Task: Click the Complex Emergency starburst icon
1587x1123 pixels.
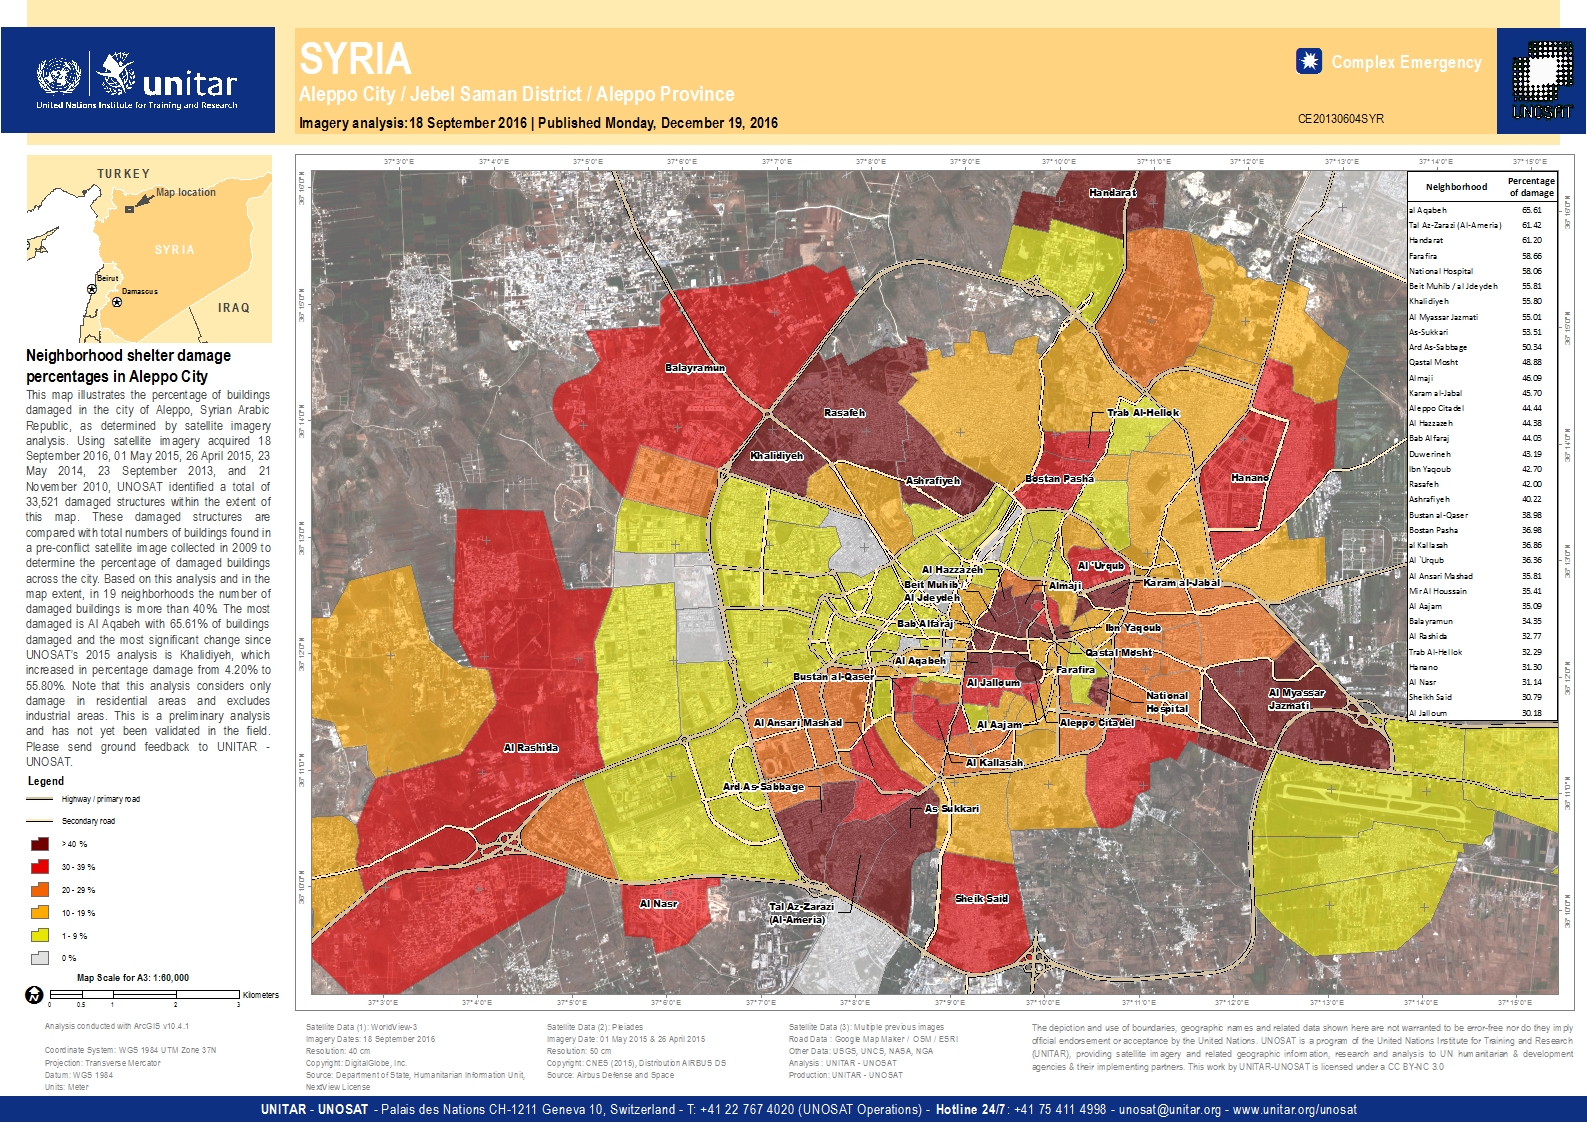Action: coord(1308,62)
